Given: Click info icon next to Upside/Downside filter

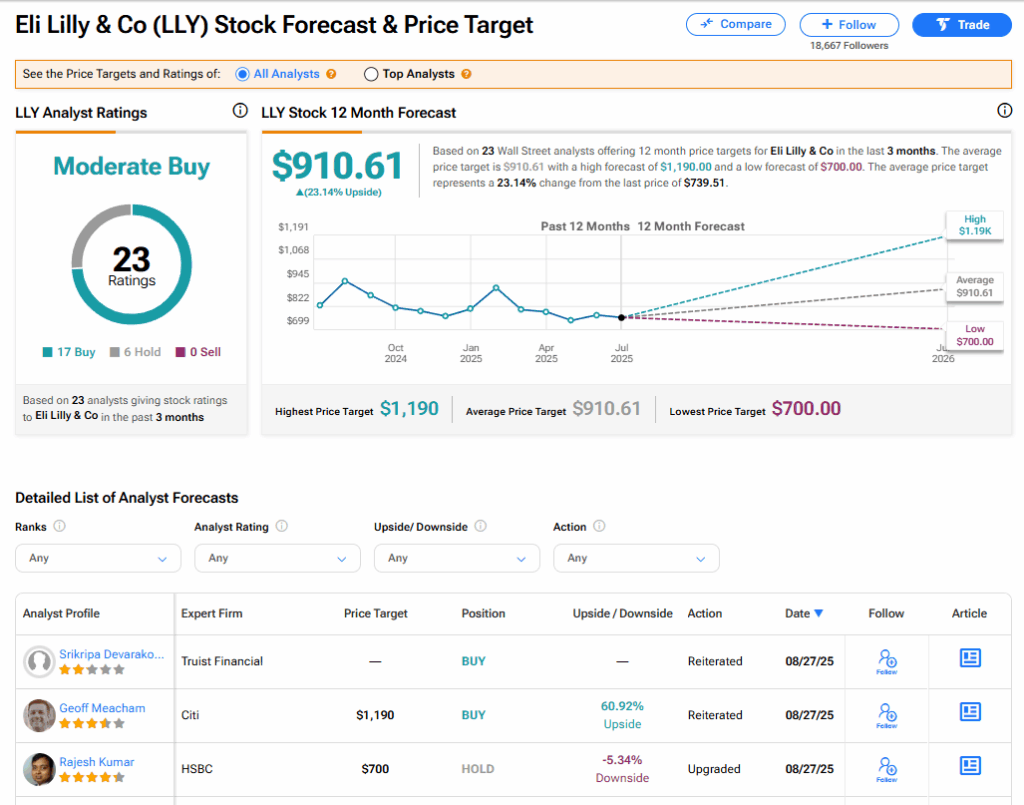Looking at the screenshot, I should (481, 526).
